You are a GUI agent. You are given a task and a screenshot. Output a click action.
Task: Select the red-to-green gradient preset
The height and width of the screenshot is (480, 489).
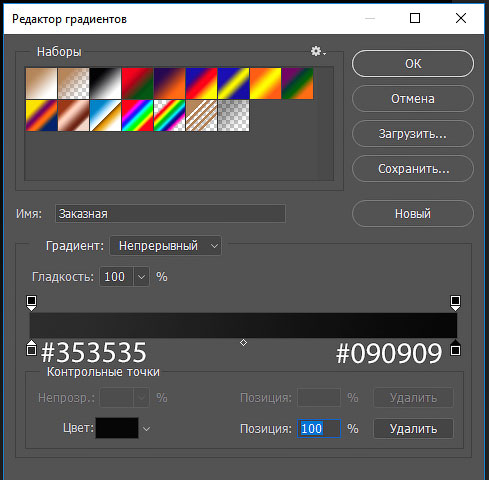coord(137,84)
